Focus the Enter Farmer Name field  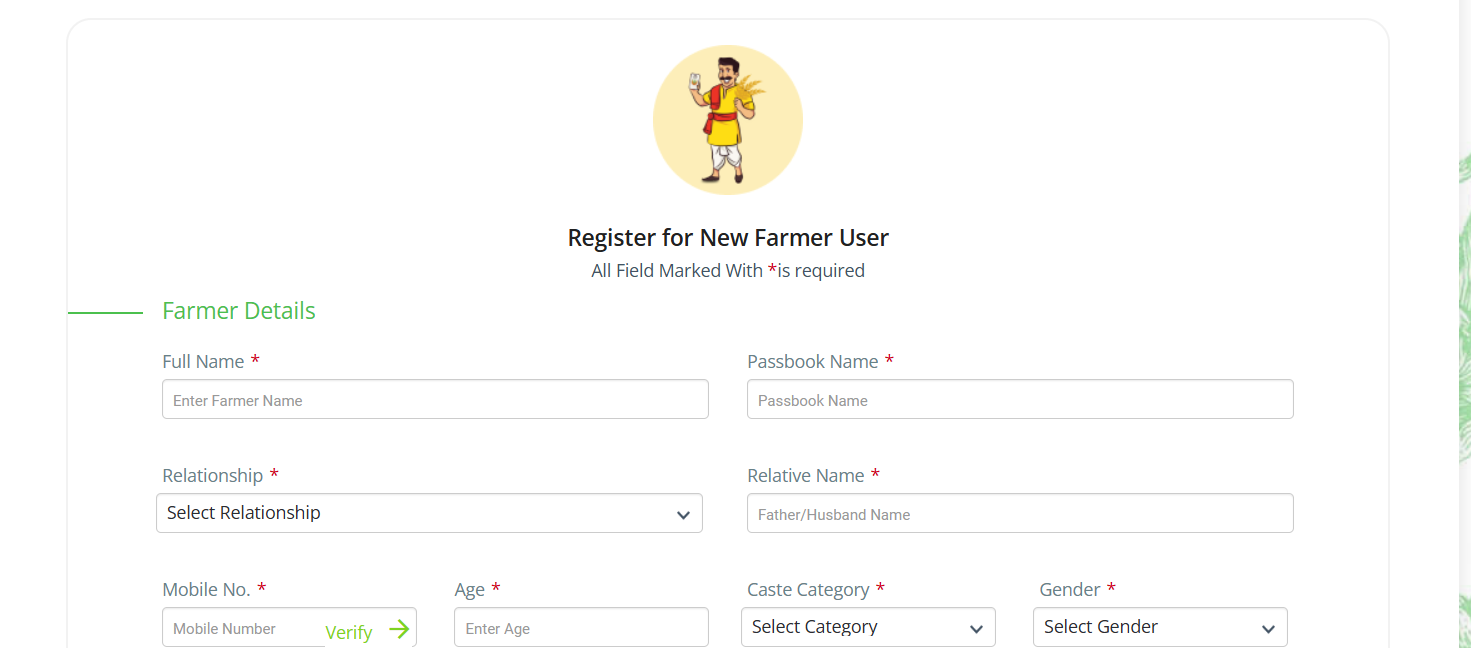(x=435, y=399)
